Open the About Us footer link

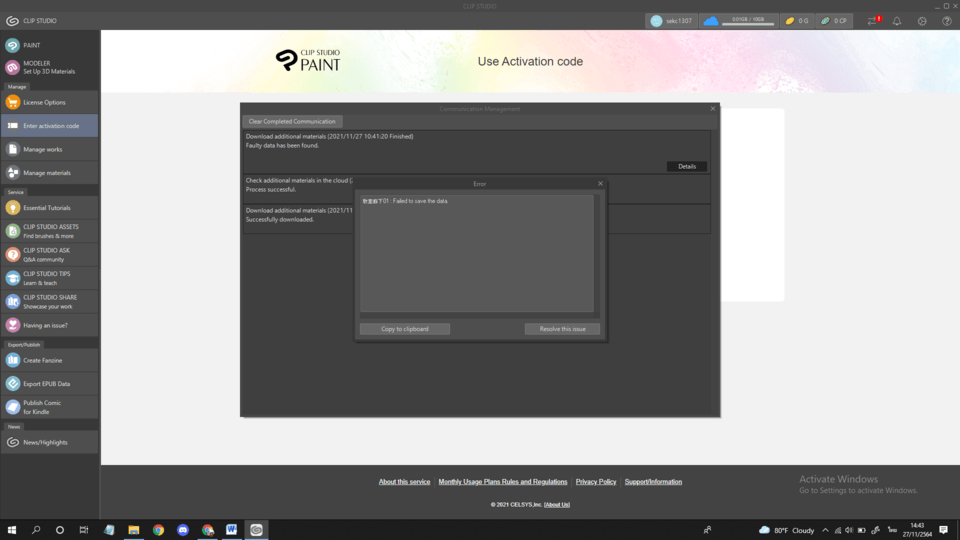557,504
